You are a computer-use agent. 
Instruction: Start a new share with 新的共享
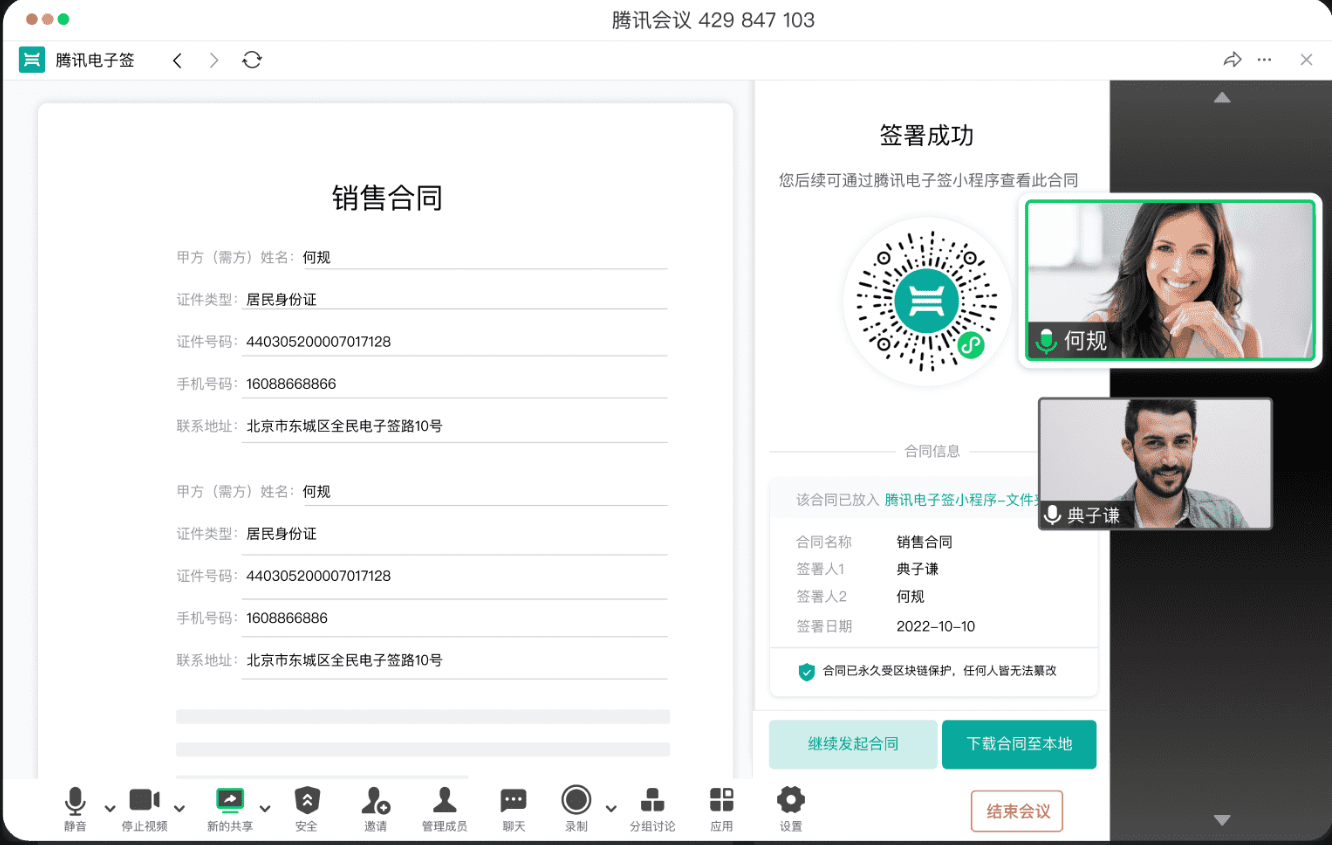pyautogui.click(x=230, y=808)
